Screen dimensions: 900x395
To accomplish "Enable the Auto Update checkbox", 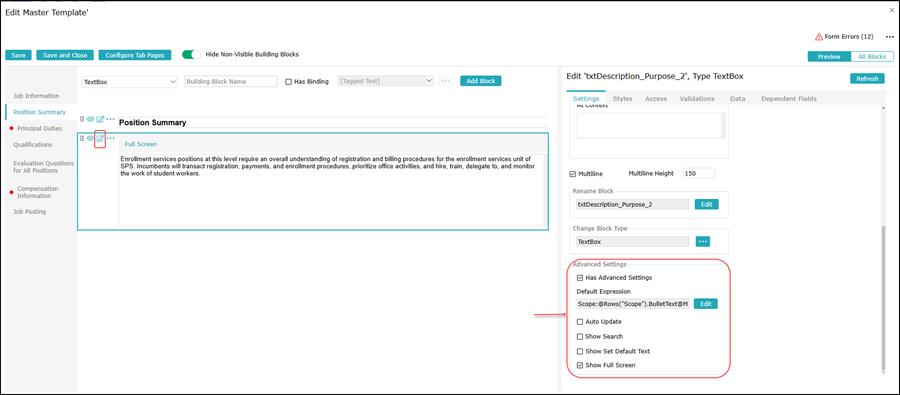I will 580,322.
